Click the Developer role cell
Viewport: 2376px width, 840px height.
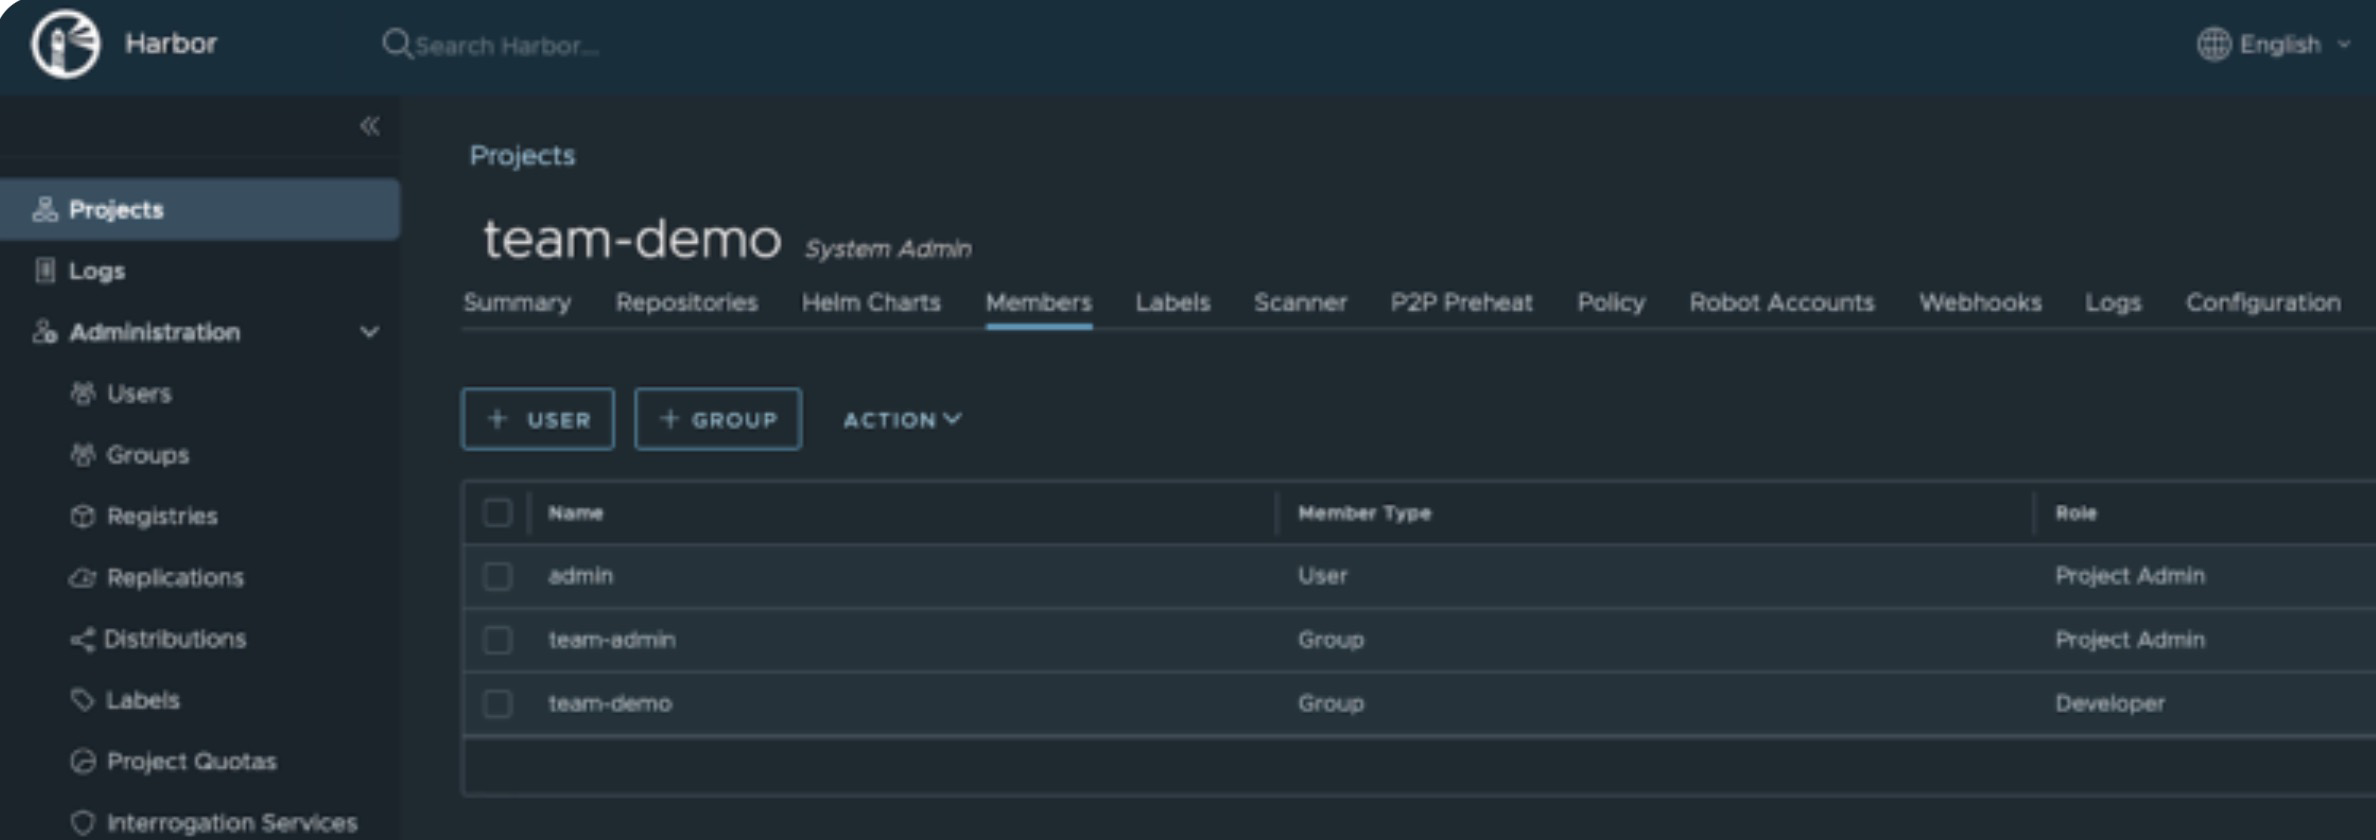click(x=2110, y=704)
